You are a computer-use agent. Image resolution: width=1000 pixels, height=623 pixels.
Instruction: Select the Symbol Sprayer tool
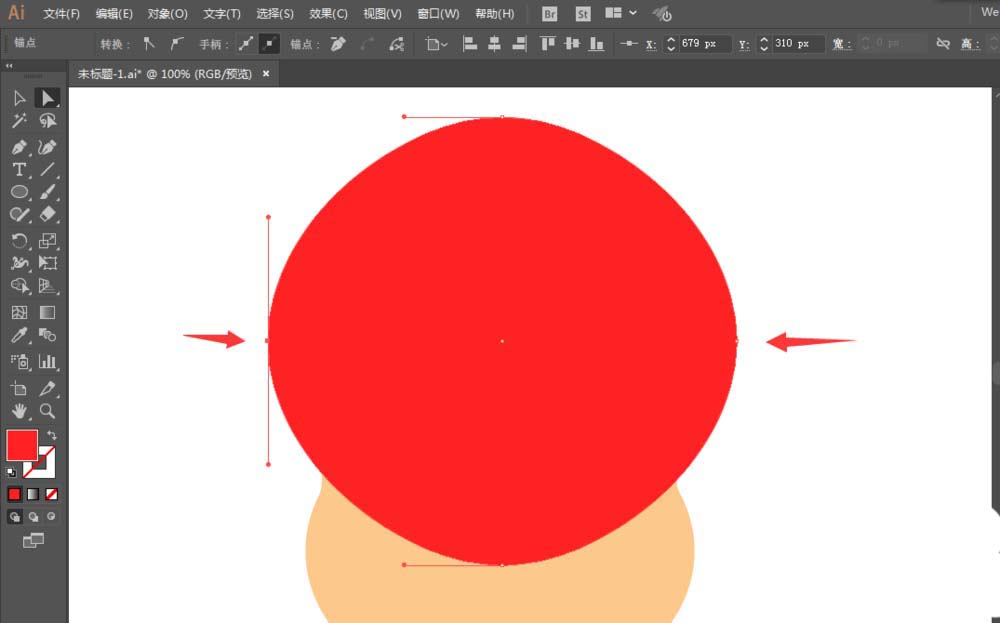[19, 362]
